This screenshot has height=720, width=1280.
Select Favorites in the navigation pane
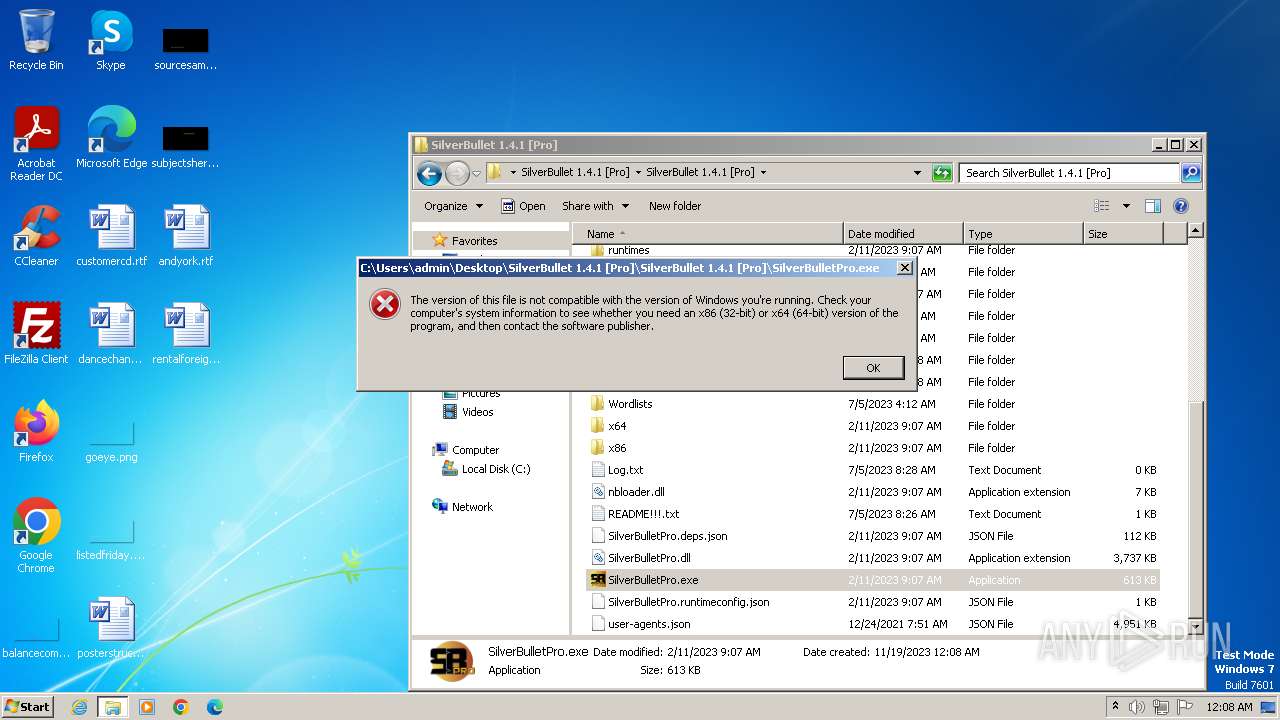pyautogui.click(x=475, y=241)
